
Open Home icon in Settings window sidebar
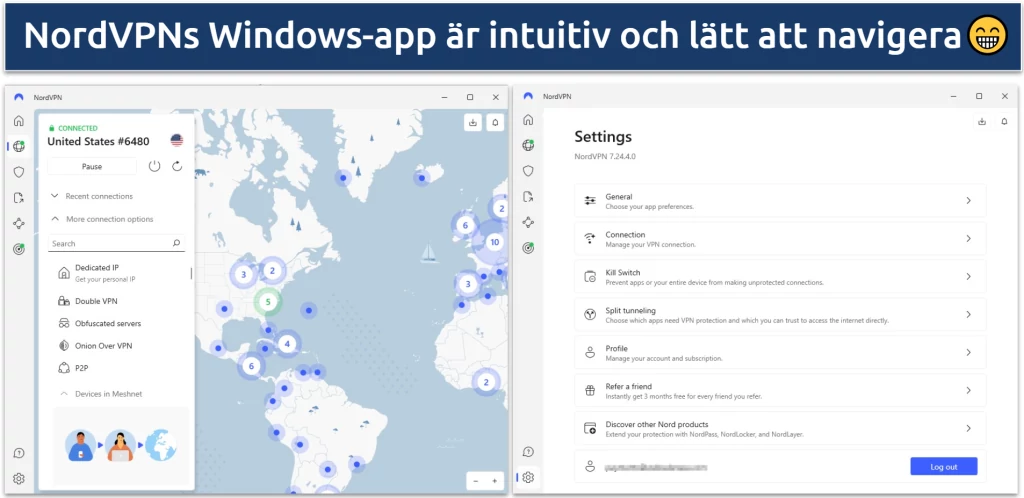pos(528,120)
